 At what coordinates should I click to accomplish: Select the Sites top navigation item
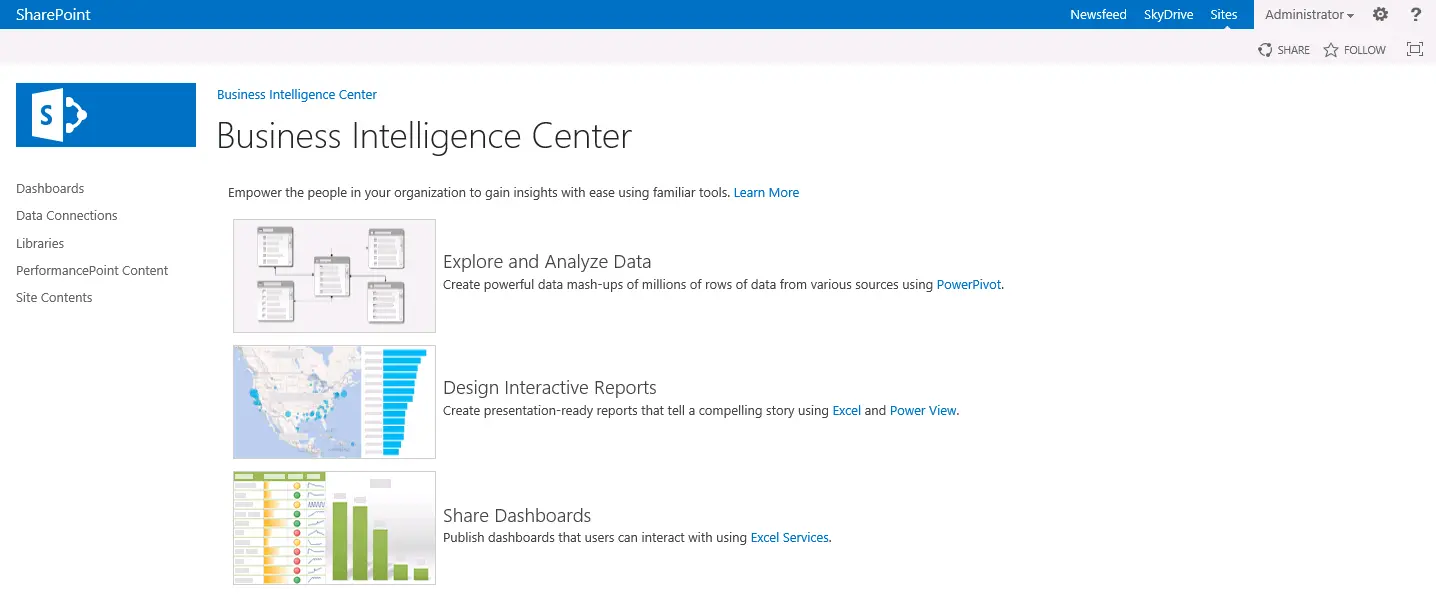1224,14
